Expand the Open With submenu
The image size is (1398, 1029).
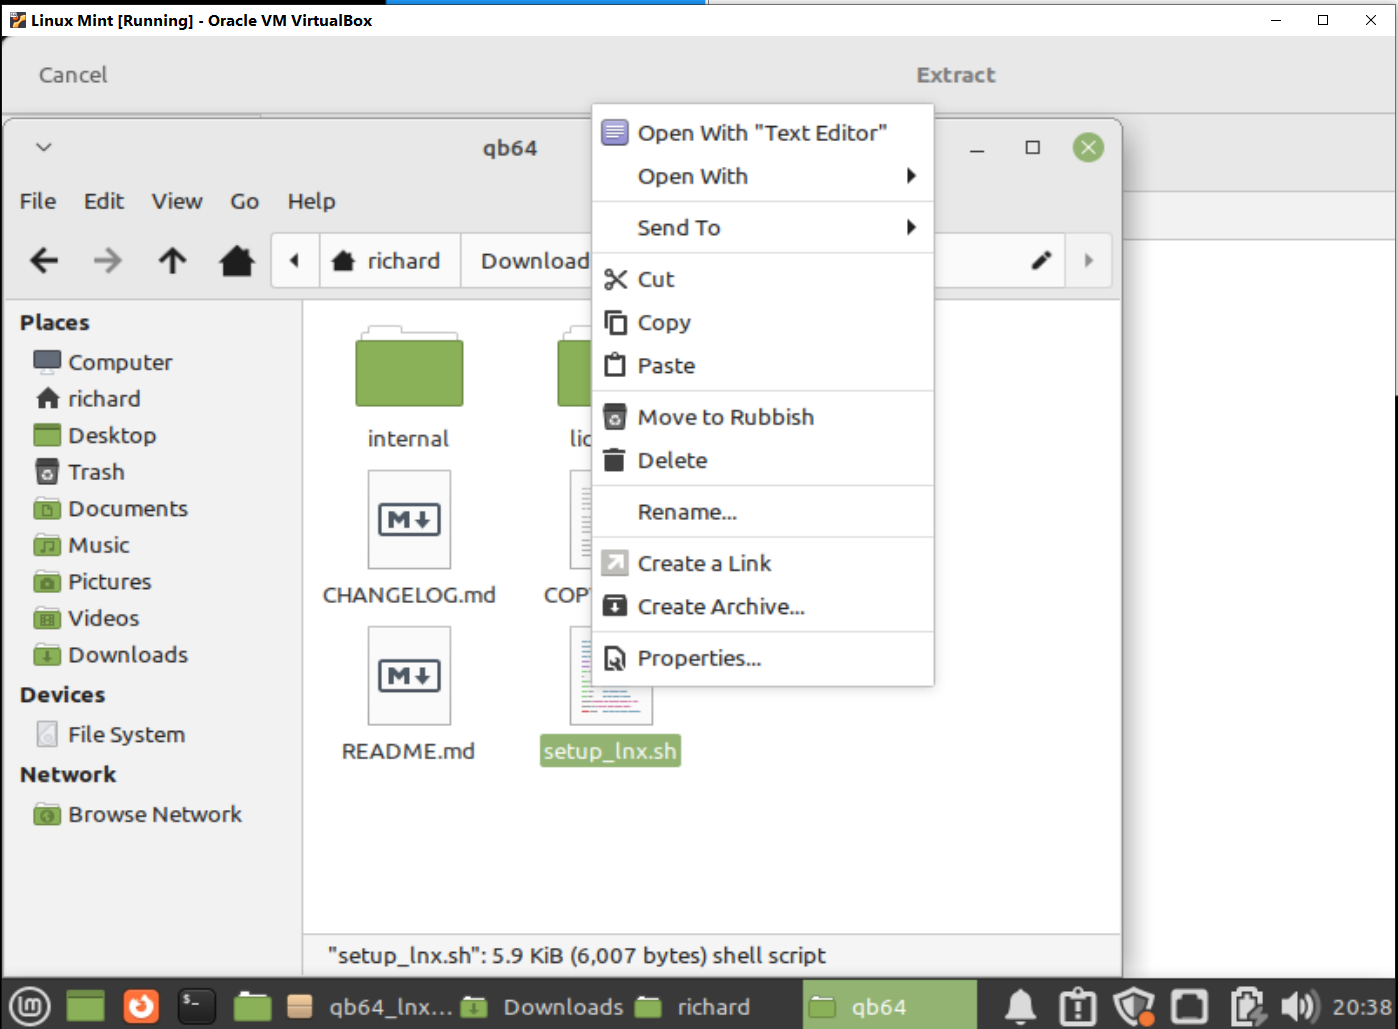(x=763, y=176)
